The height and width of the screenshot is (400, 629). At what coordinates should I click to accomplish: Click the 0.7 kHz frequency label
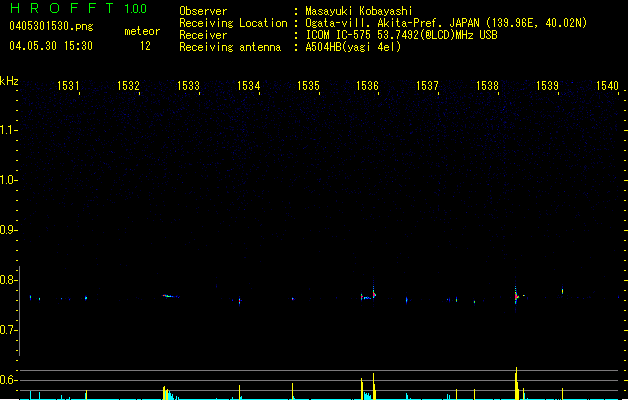(x=8, y=330)
